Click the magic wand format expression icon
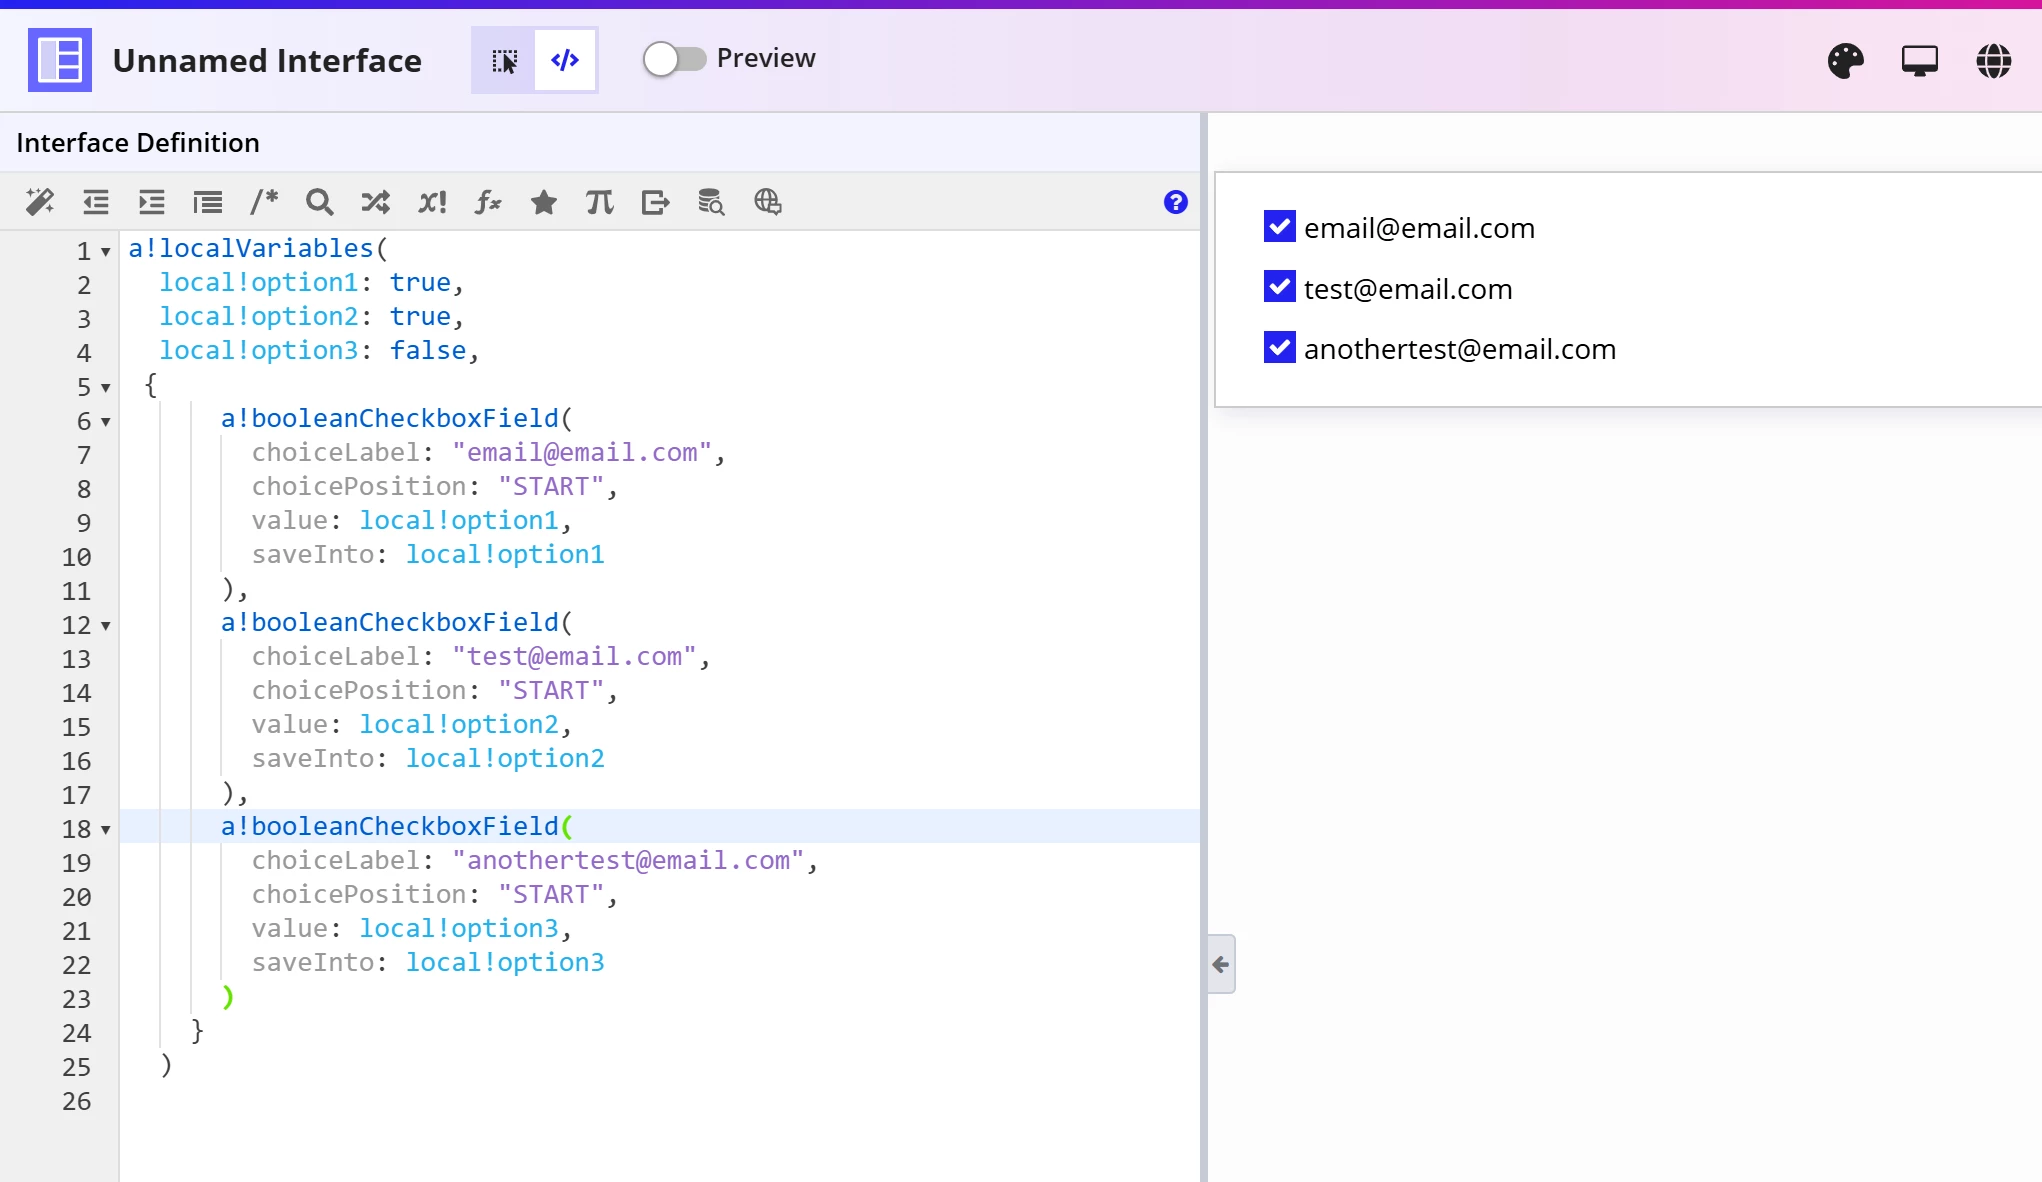This screenshot has height=1182, width=2042. point(40,202)
